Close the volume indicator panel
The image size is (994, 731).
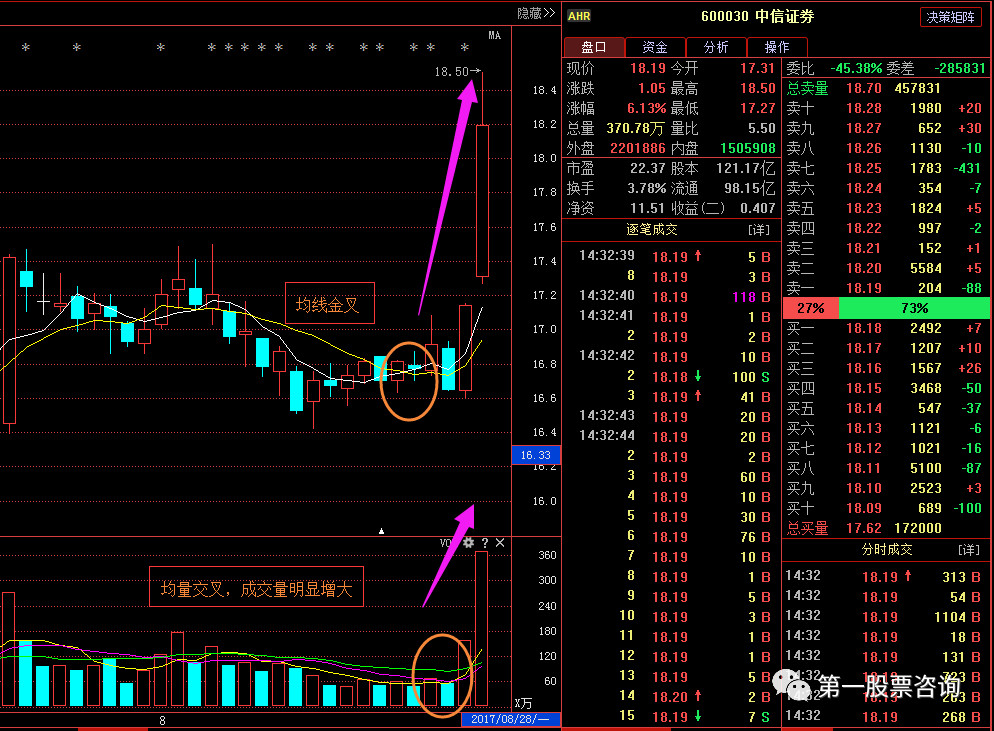500,543
